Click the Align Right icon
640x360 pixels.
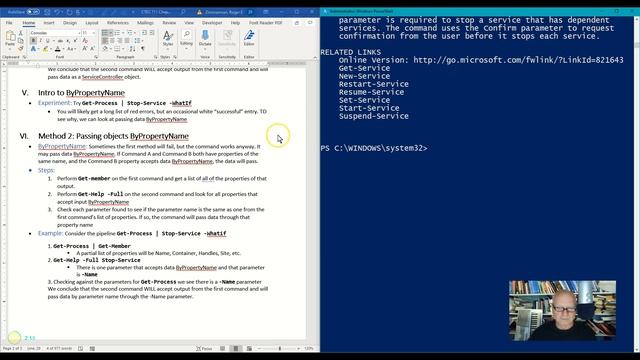tap(120, 41)
